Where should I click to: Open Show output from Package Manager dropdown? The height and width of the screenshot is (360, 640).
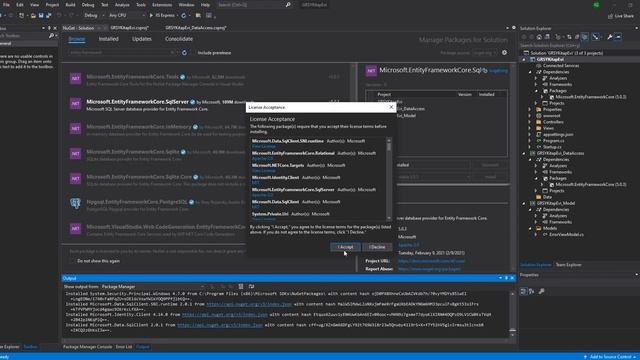click(153, 287)
